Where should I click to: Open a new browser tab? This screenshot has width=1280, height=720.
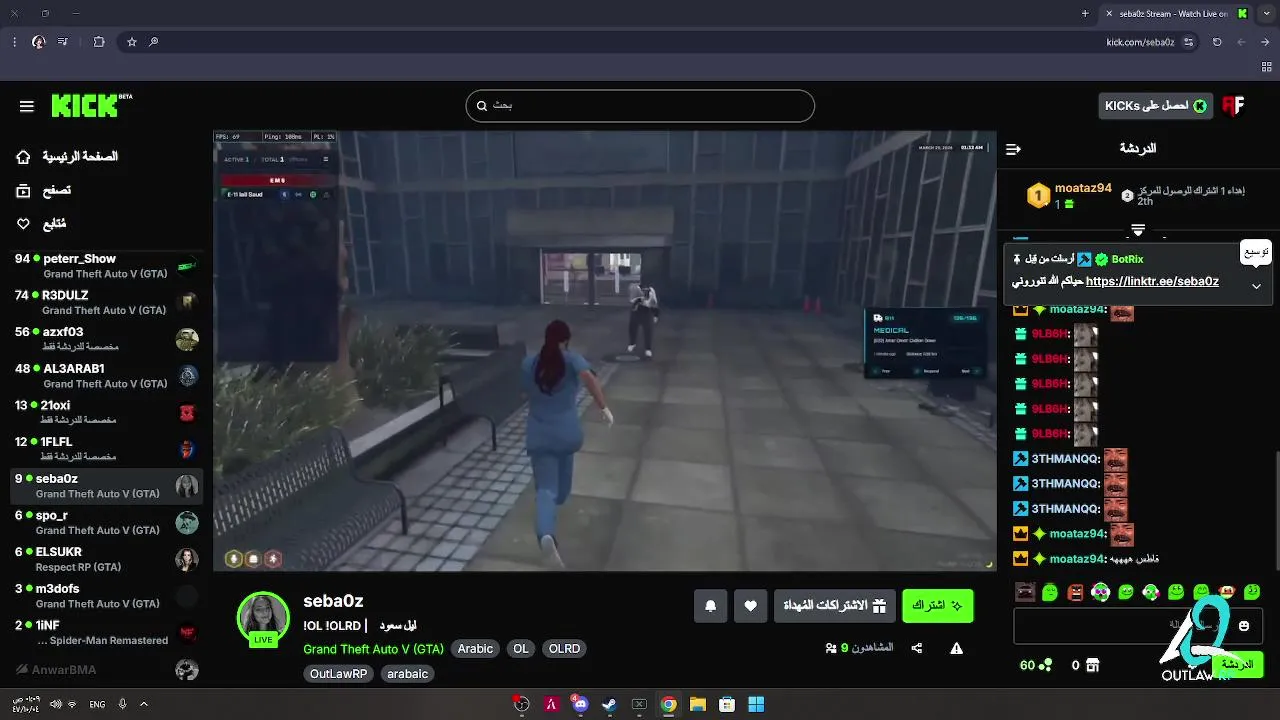(1085, 14)
